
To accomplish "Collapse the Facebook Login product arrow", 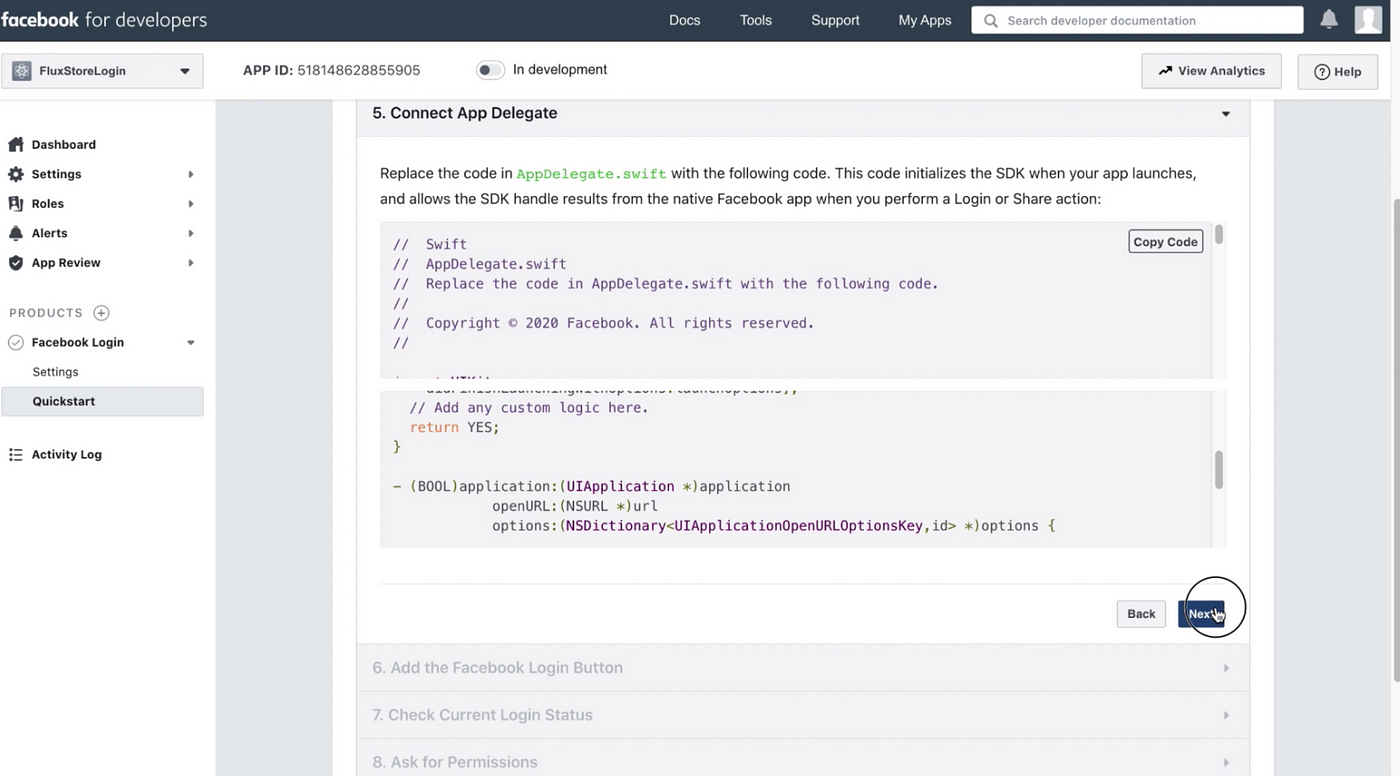I will tap(190, 343).
